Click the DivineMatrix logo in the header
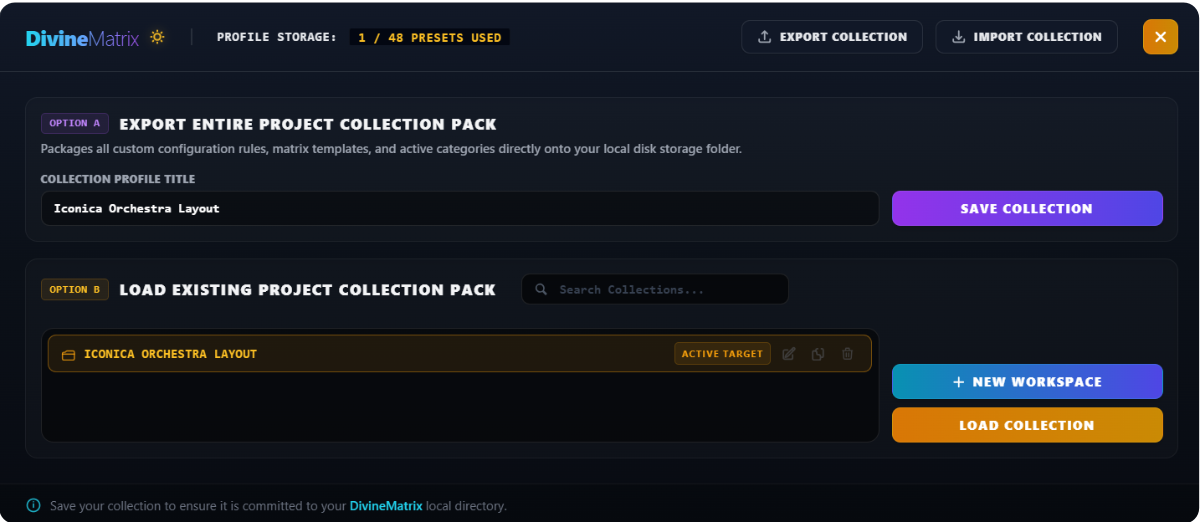Image resolution: width=1200 pixels, height=522 pixels. pos(82,38)
